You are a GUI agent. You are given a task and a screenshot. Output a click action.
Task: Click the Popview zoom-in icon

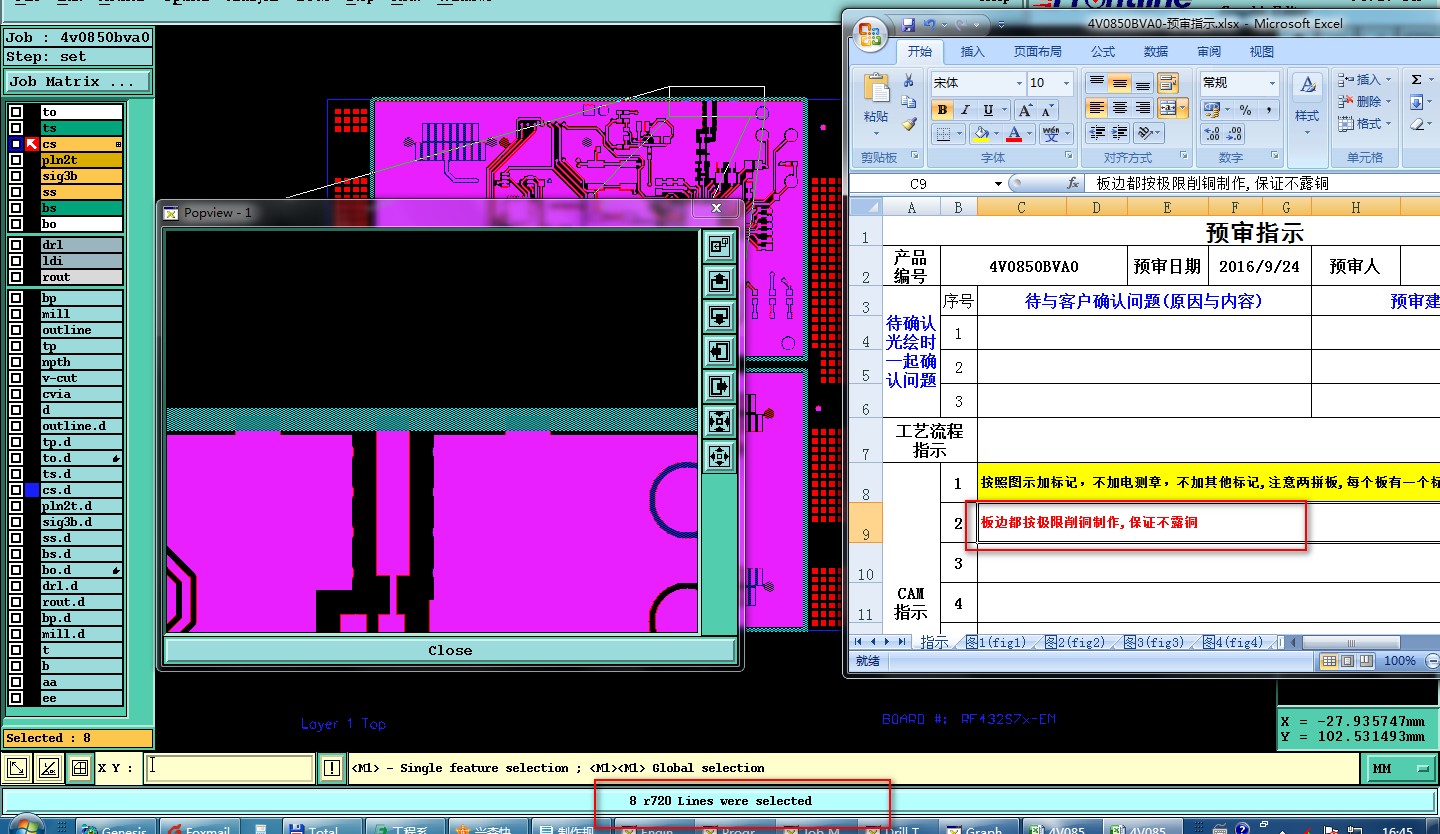(x=719, y=421)
